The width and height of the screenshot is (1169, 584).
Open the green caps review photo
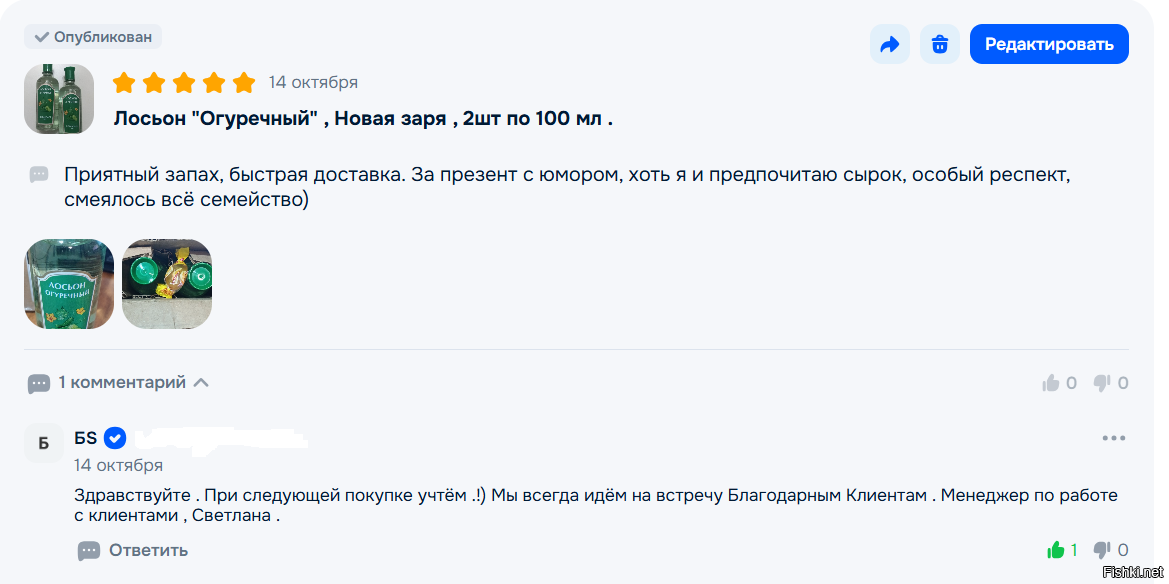167,284
